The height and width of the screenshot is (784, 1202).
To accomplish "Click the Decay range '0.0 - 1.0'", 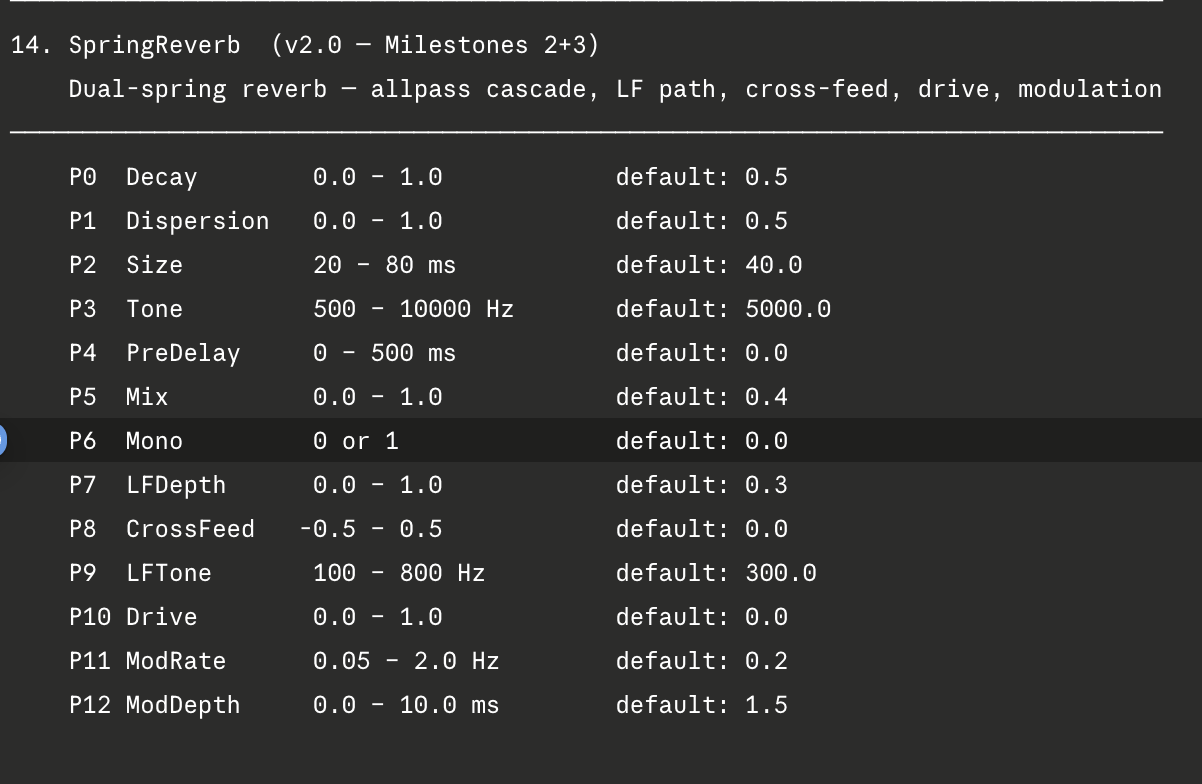I will [x=378, y=177].
